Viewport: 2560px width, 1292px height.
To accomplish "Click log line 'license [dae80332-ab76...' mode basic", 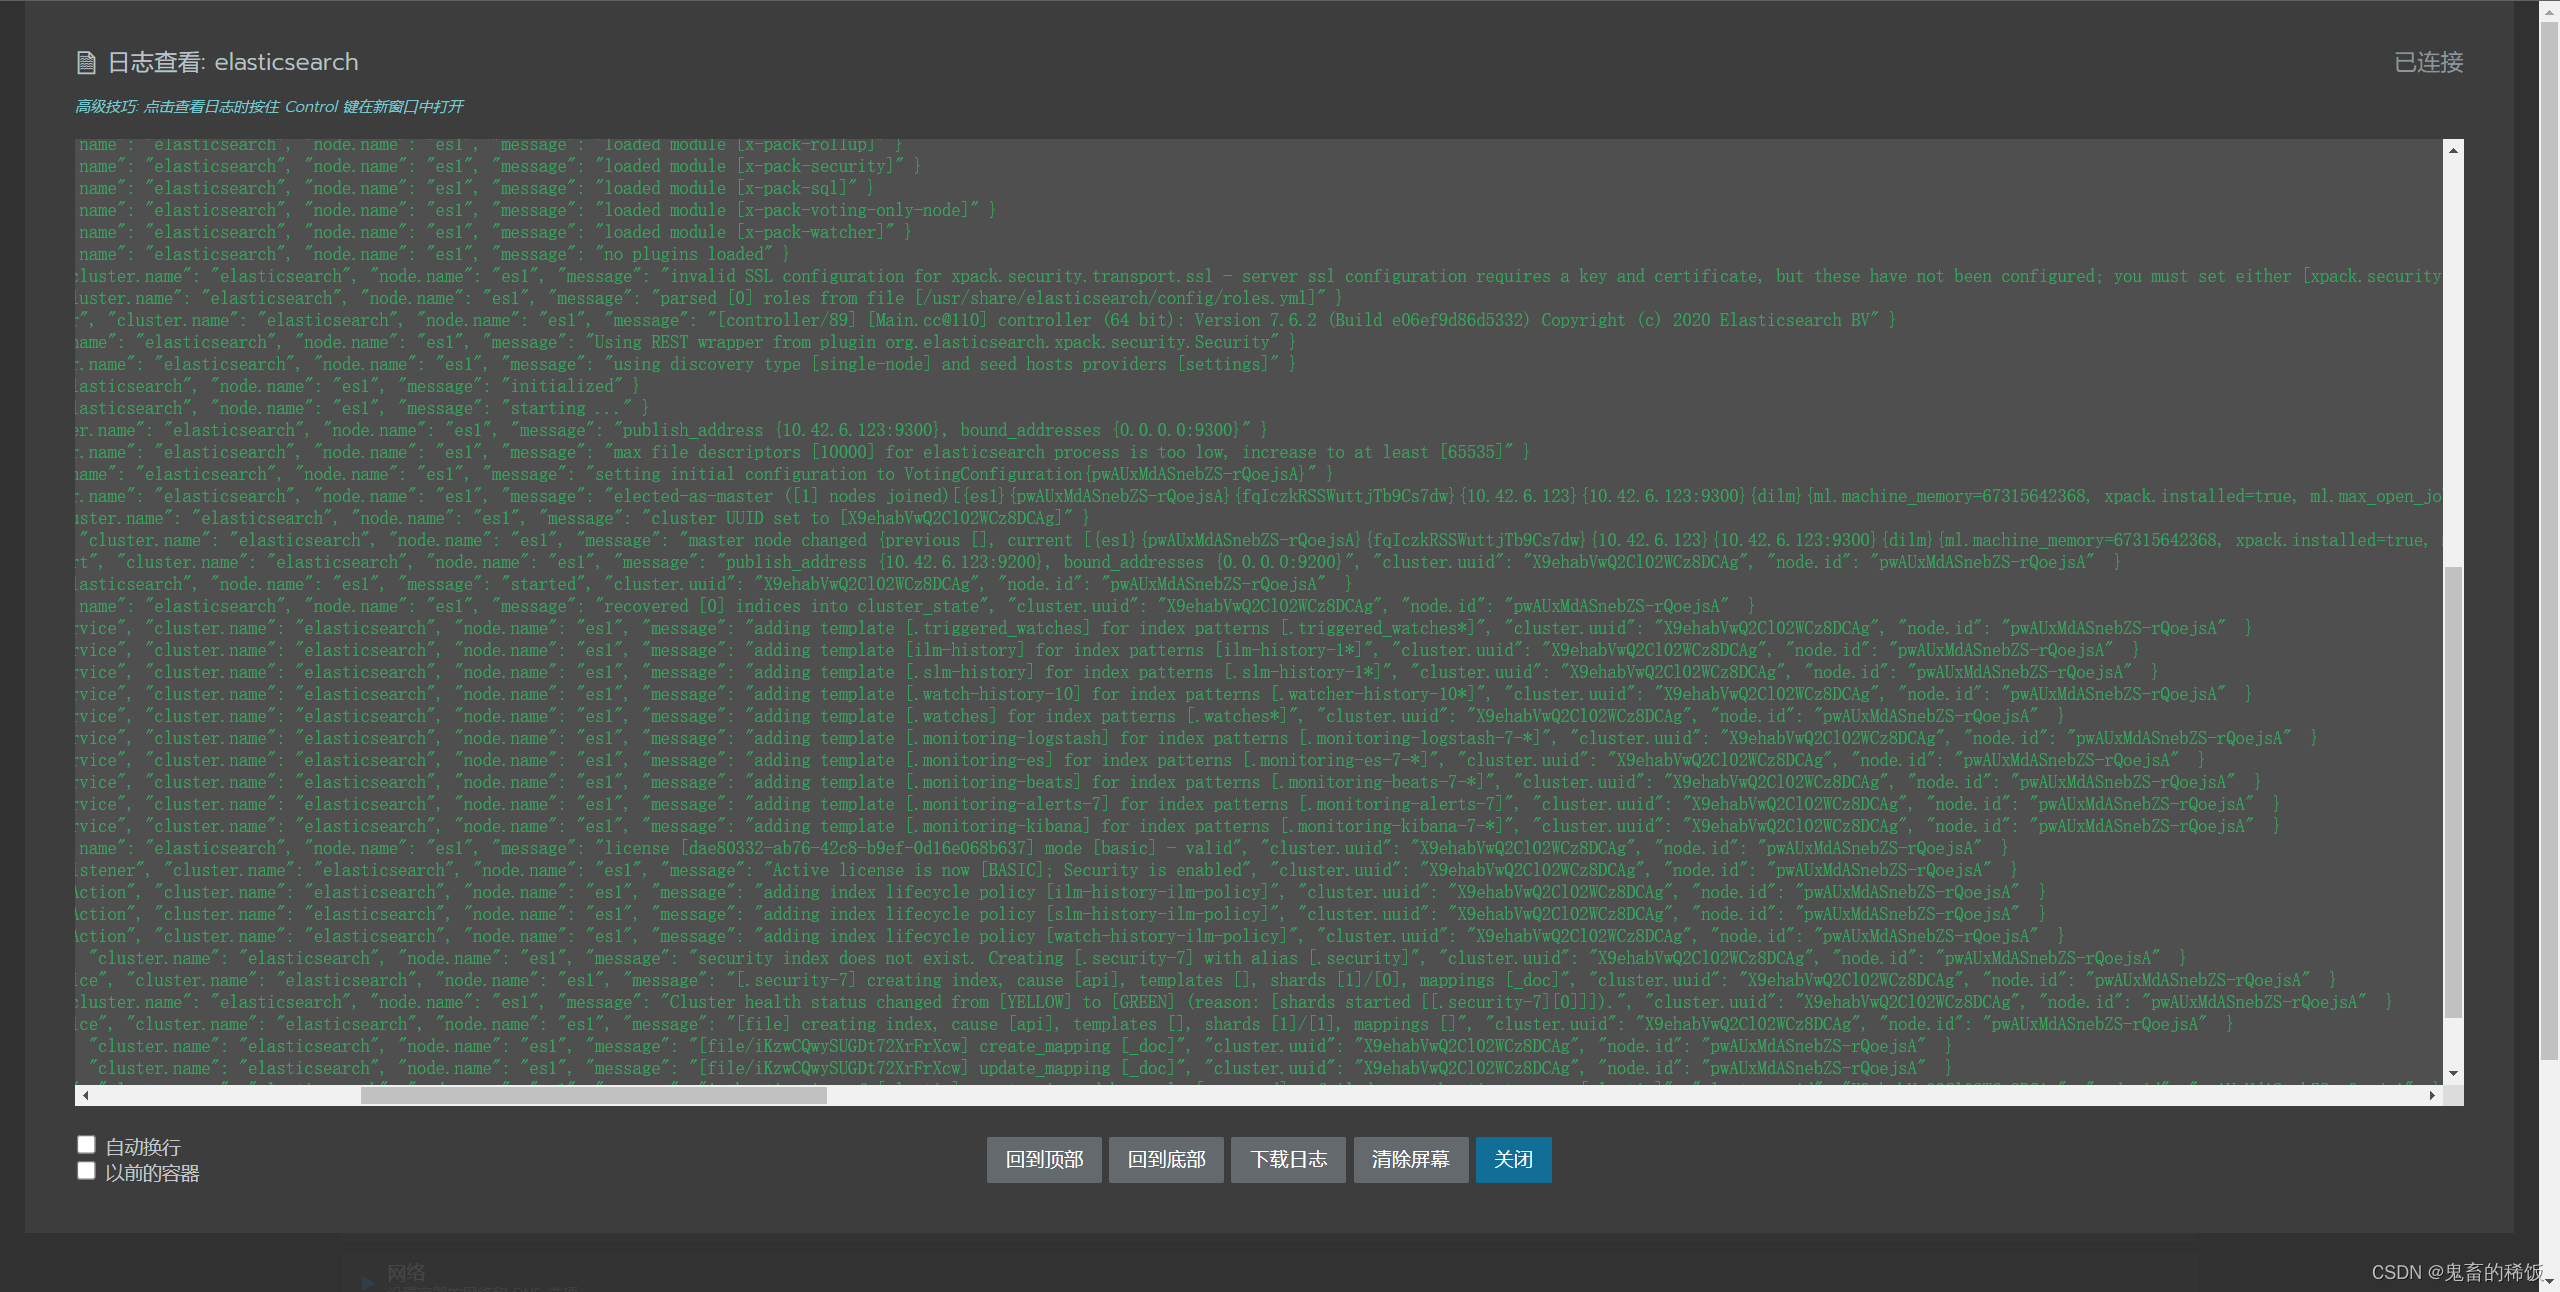I will 1043,848.
